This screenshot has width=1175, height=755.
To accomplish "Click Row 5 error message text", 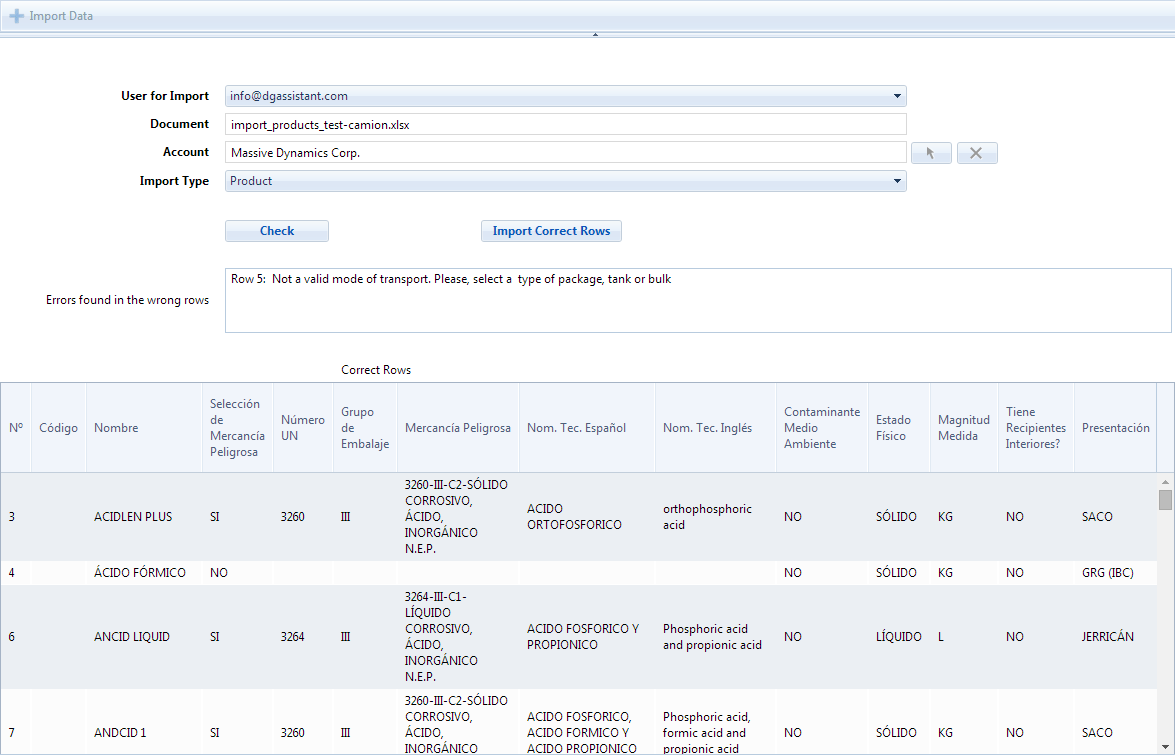I will 451,279.
